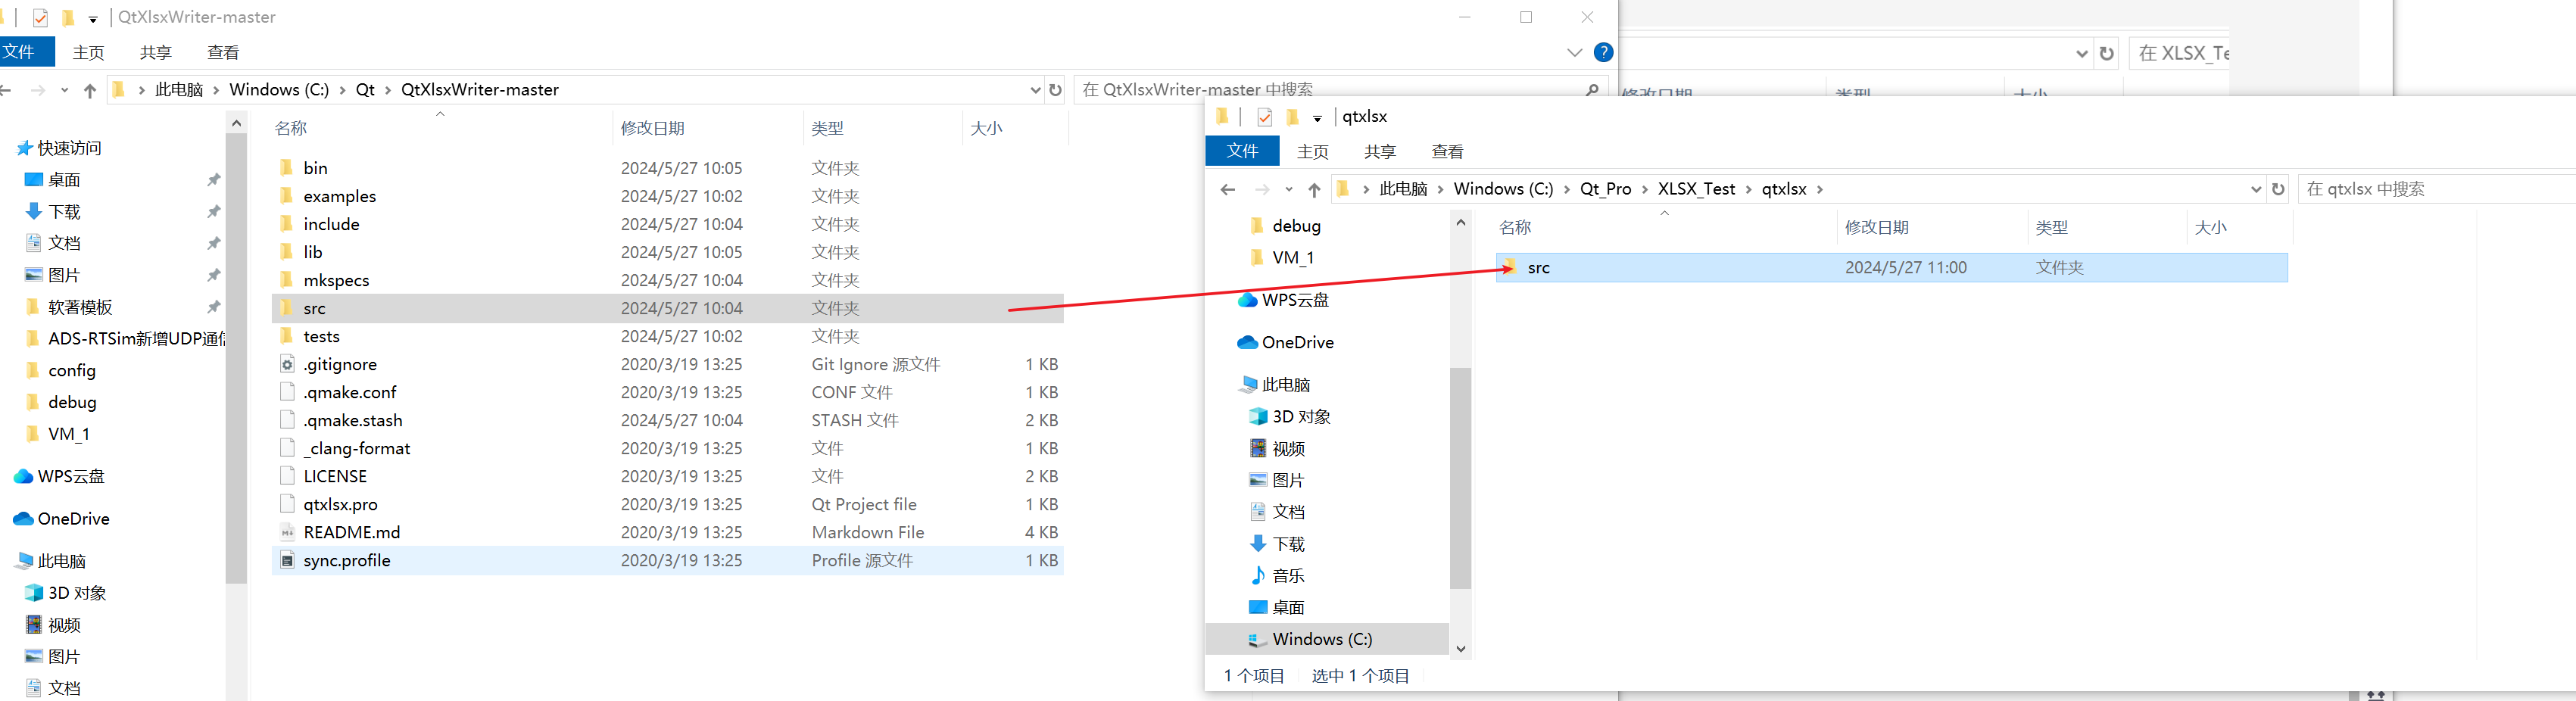Click the help icon in QtXlsxWriter-master window
The height and width of the screenshot is (701, 2576).
click(x=1603, y=52)
